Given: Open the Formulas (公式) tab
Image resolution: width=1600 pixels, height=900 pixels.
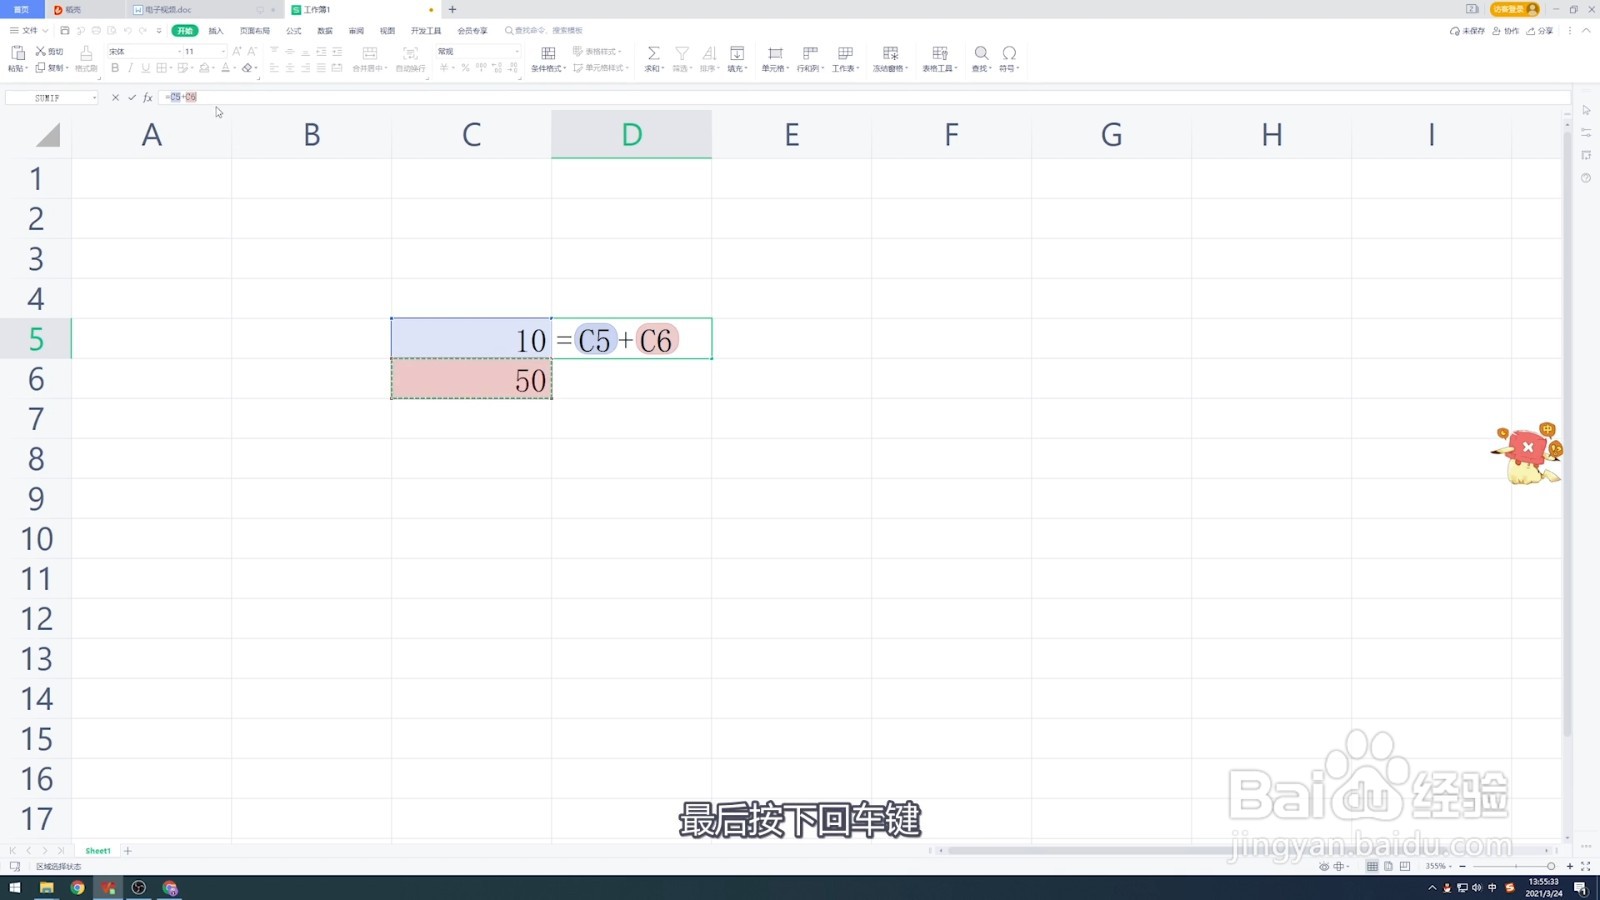Looking at the screenshot, I should [293, 31].
